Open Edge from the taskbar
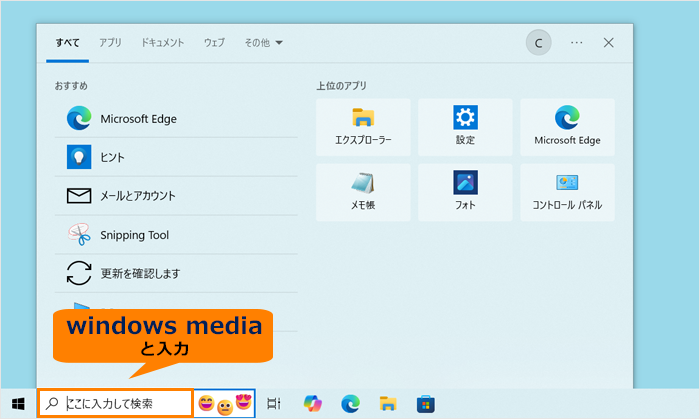 click(350, 404)
